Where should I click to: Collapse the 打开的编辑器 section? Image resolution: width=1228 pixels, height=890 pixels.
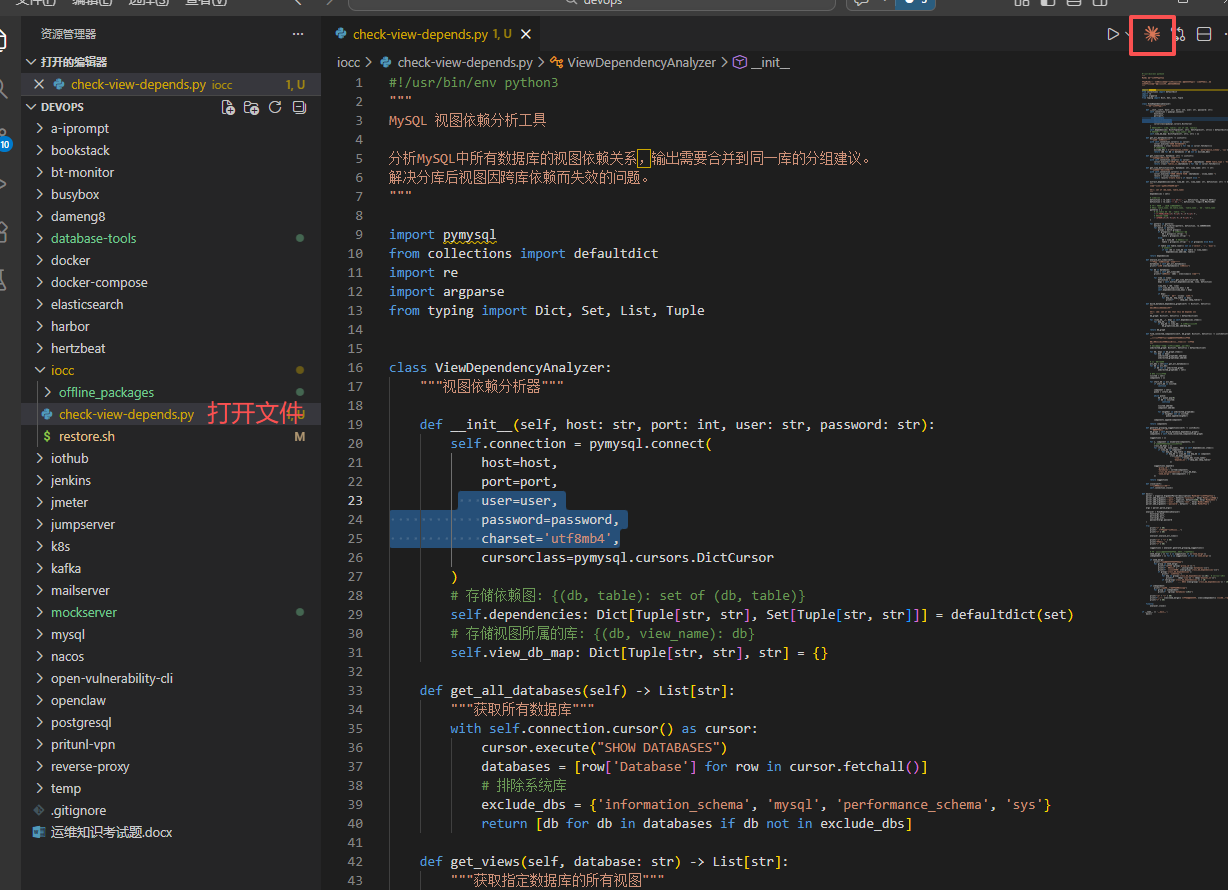pos(73,62)
